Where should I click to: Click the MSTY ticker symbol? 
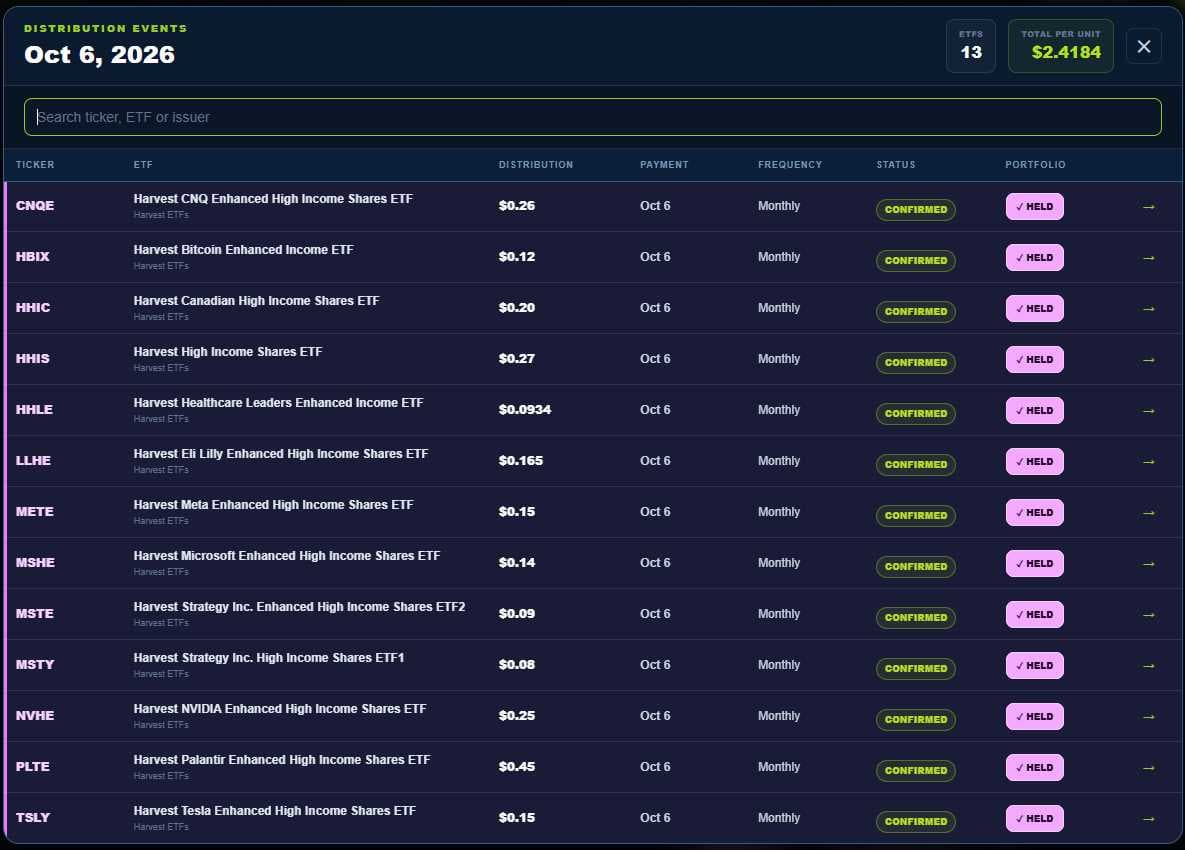pyautogui.click(x=35, y=665)
